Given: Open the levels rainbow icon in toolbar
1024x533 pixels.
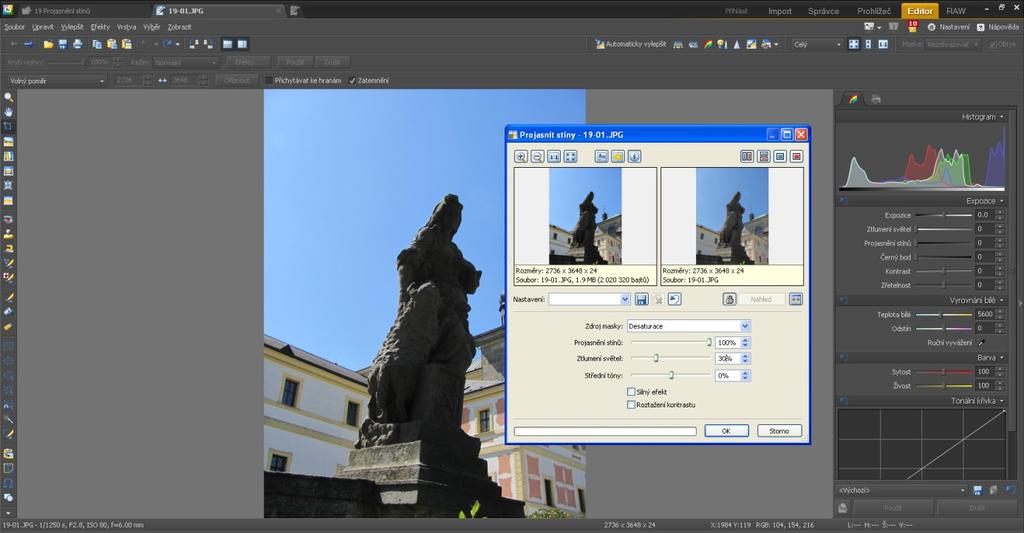Looking at the screenshot, I should pyautogui.click(x=708, y=44).
